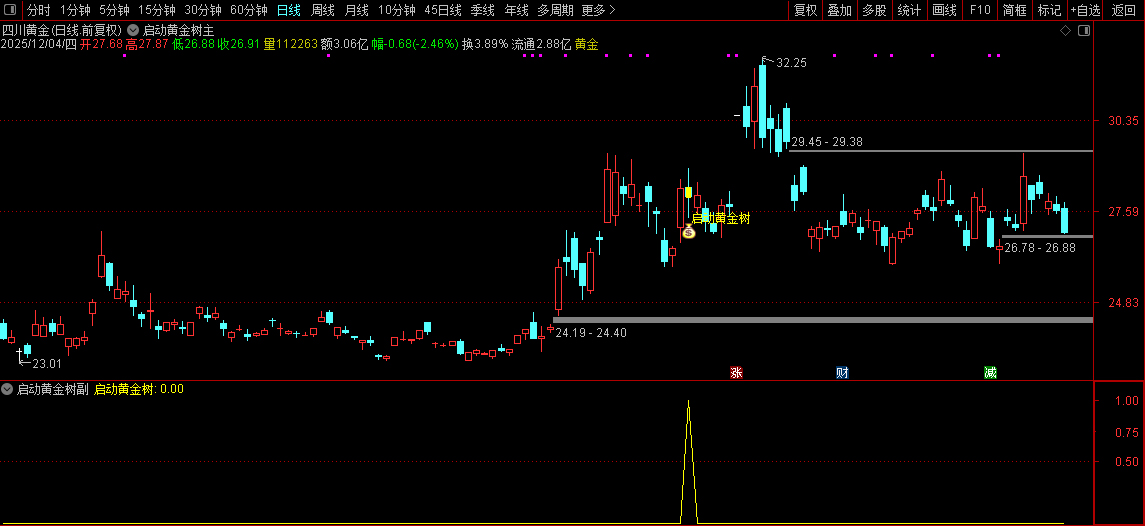Click the 2025/12/04/四 date text
Image resolution: width=1145 pixels, height=526 pixels.
pyautogui.click(x=39, y=44)
